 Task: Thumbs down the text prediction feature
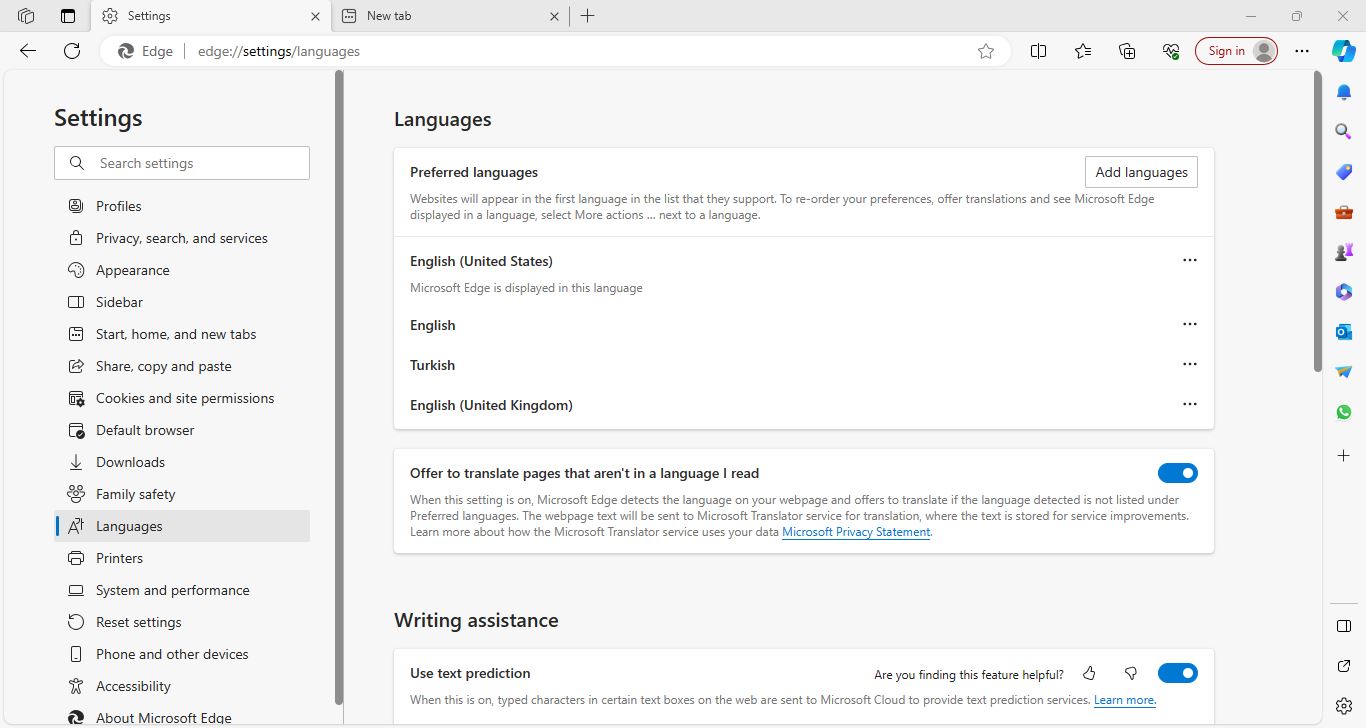[1131, 674]
